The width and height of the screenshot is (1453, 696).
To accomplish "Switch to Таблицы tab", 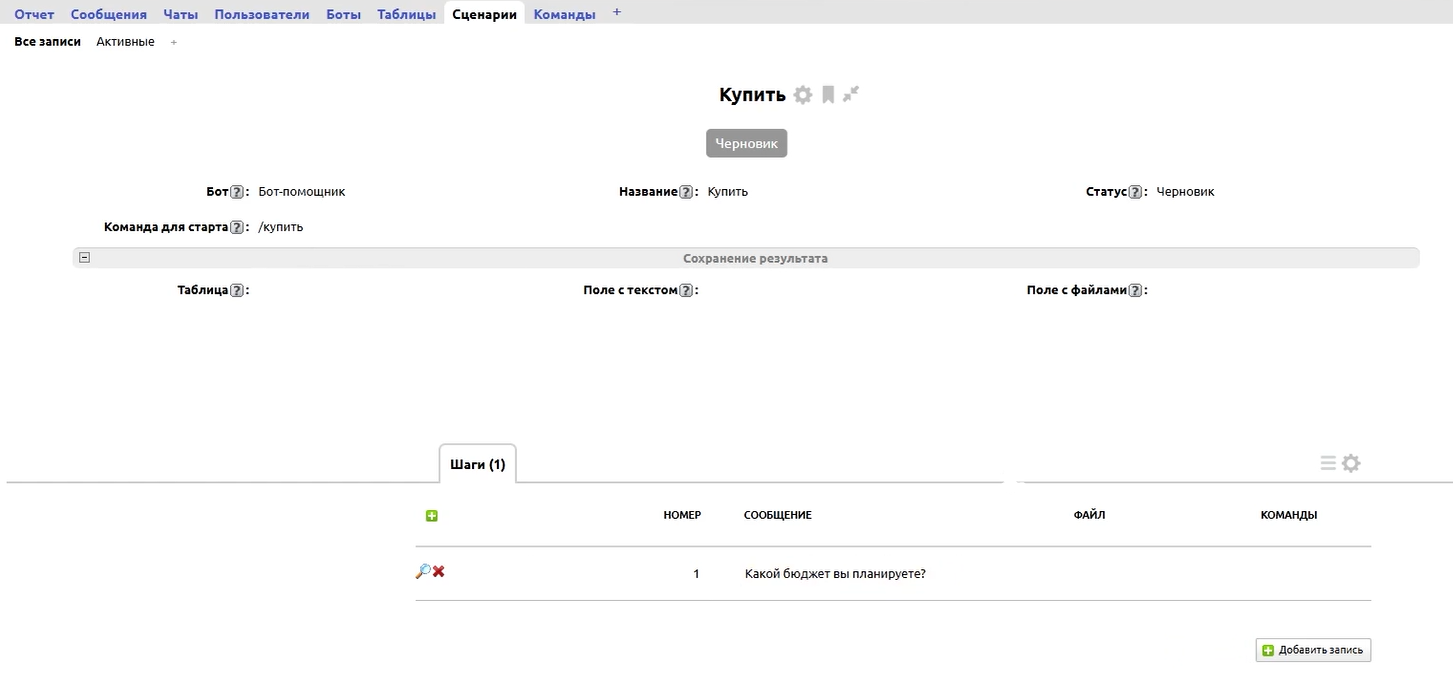I will (x=407, y=14).
